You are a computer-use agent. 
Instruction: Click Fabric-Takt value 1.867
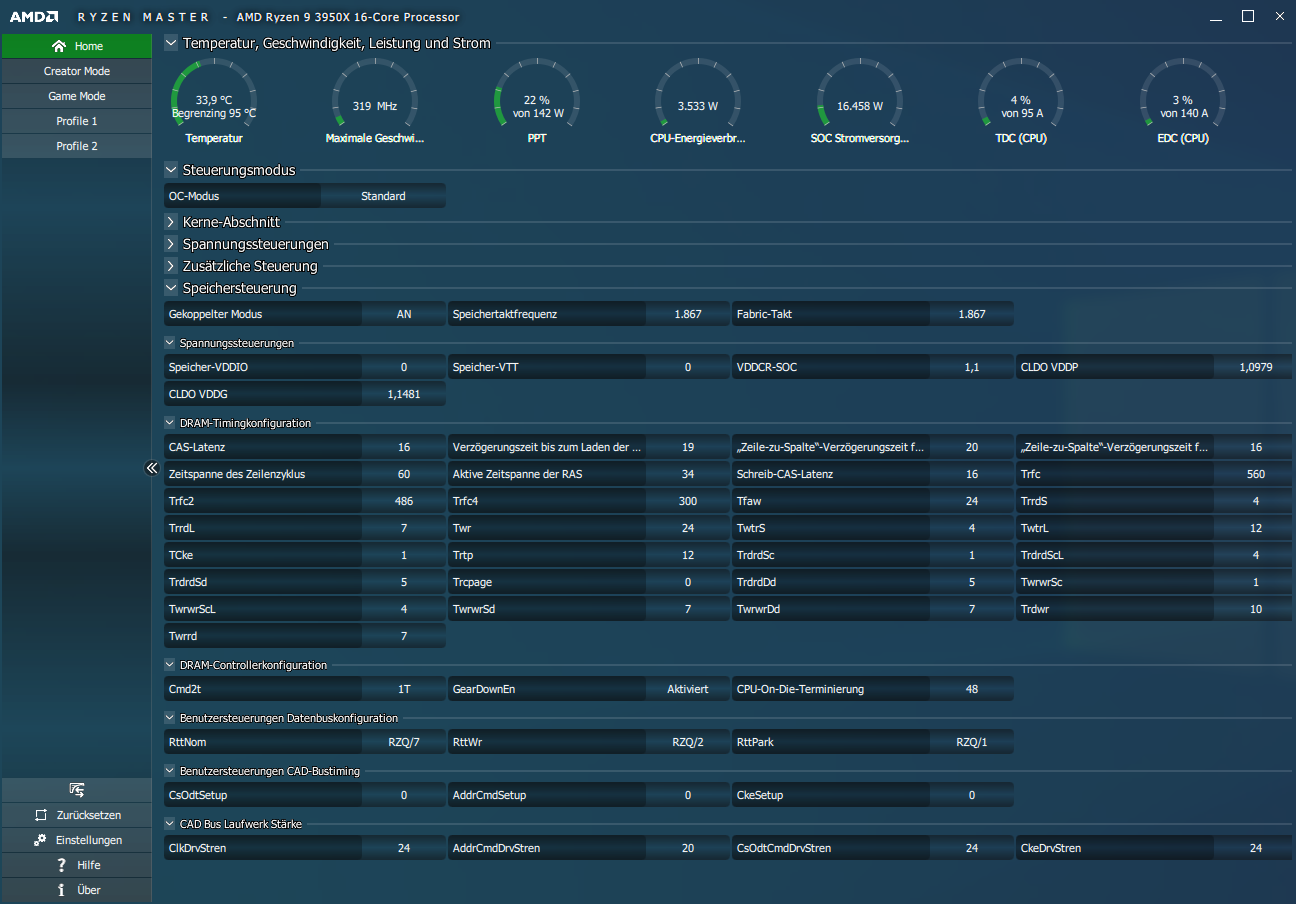click(x=972, y=314)
